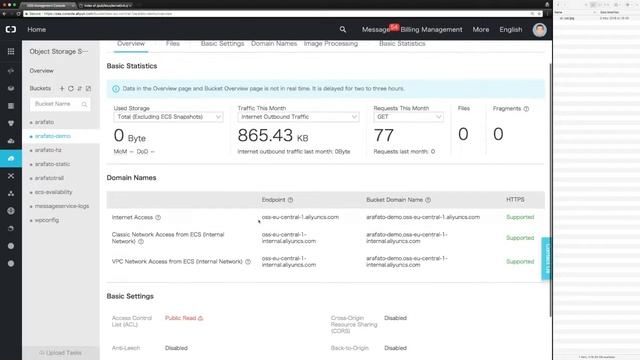640x360 pixels.
Task: Click the sidebar icon below the grid icon
Action: pos(11,71)
